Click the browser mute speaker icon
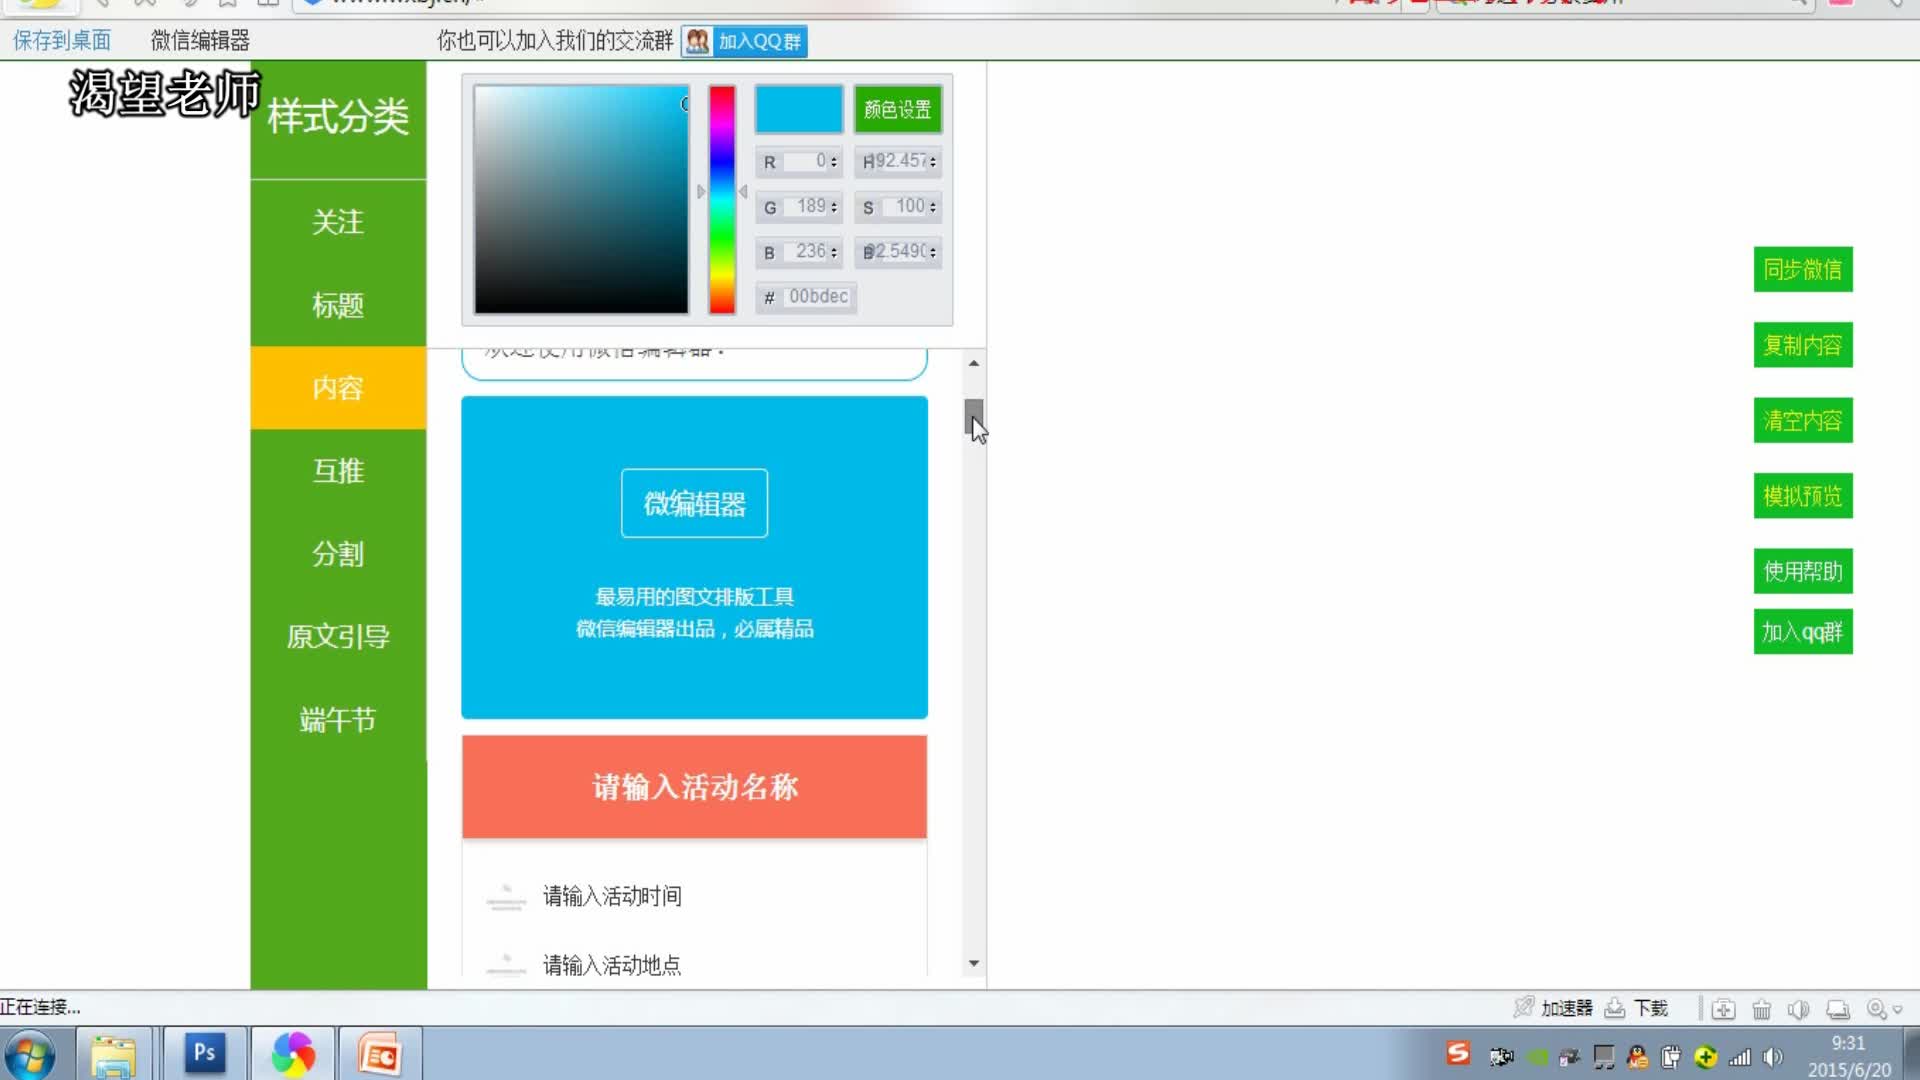This screenshot has height=1080, width=1920. pos(1798,1009)
